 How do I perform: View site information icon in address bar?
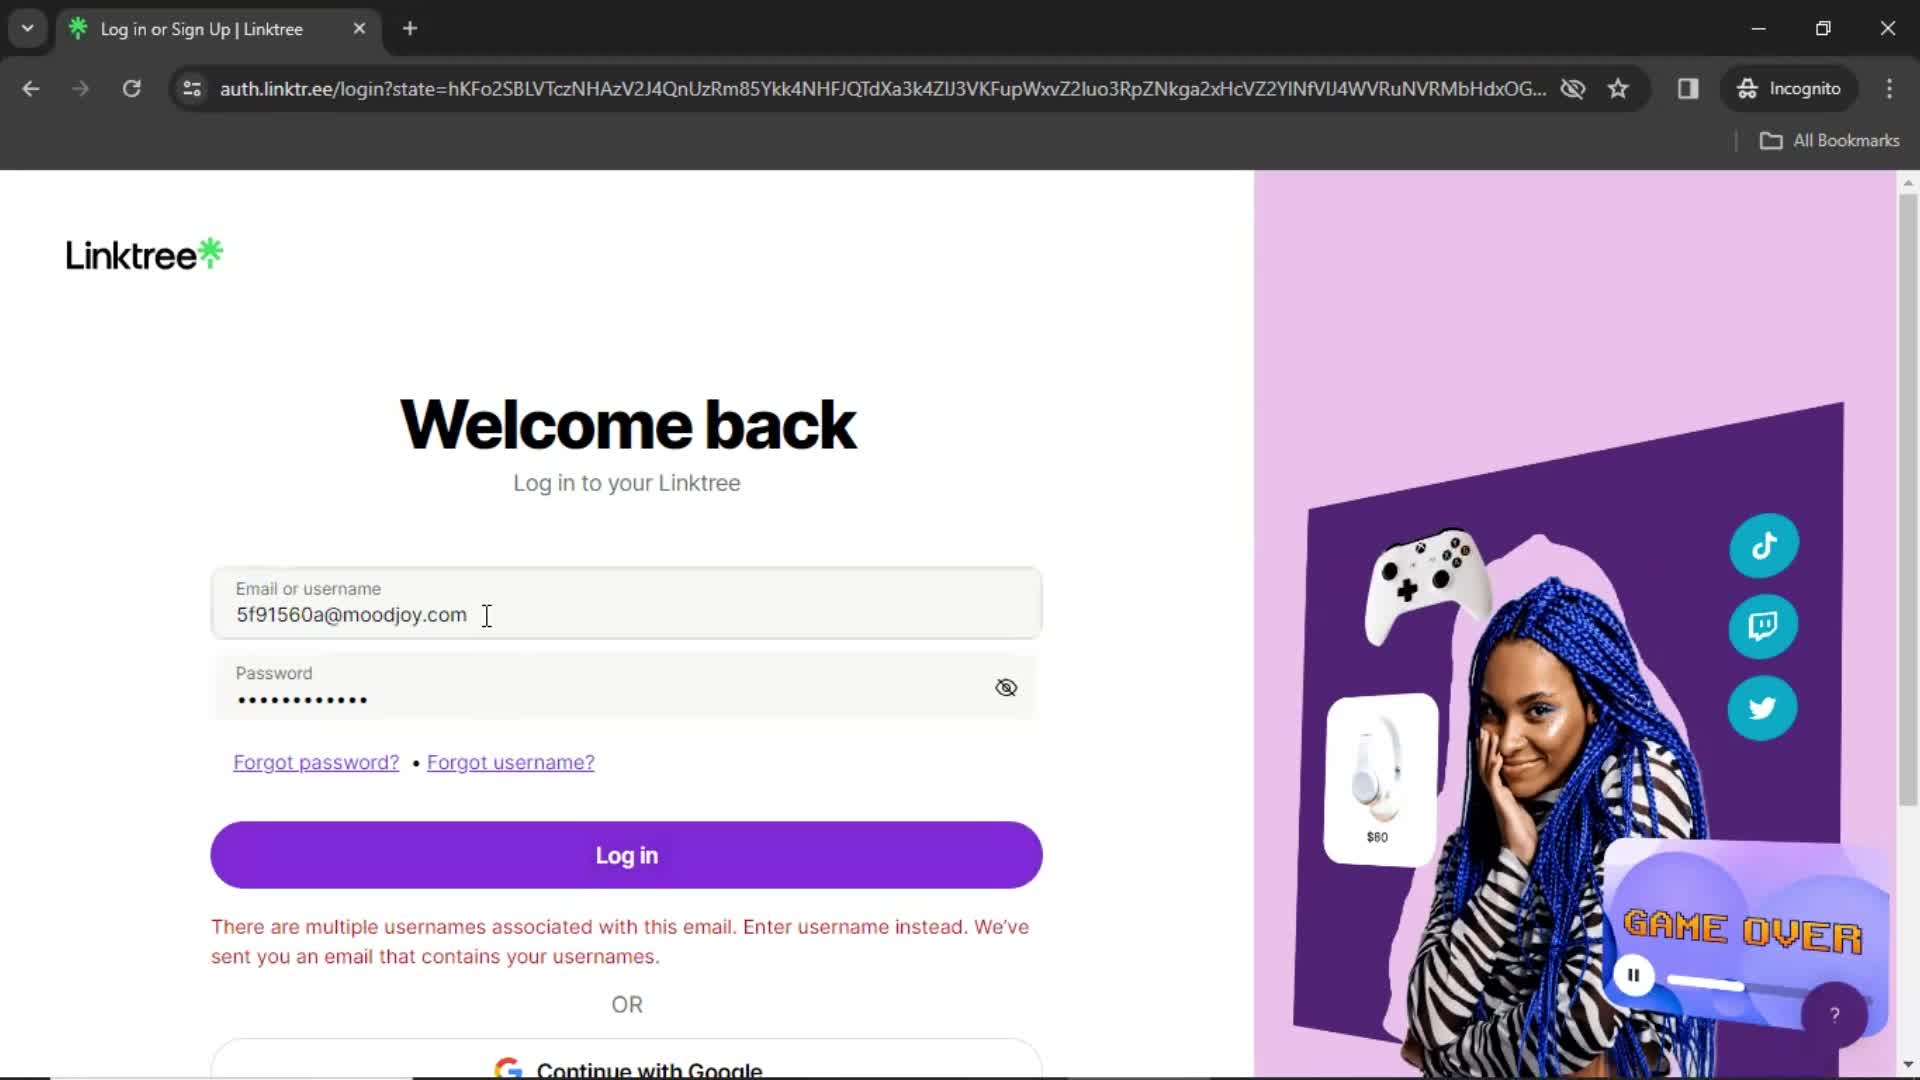click(x=192, y=89)
